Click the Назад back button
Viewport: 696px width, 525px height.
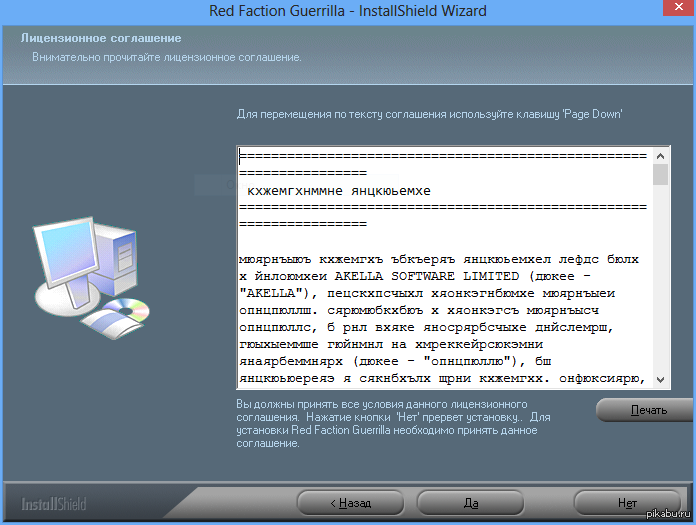pos(350,503)
